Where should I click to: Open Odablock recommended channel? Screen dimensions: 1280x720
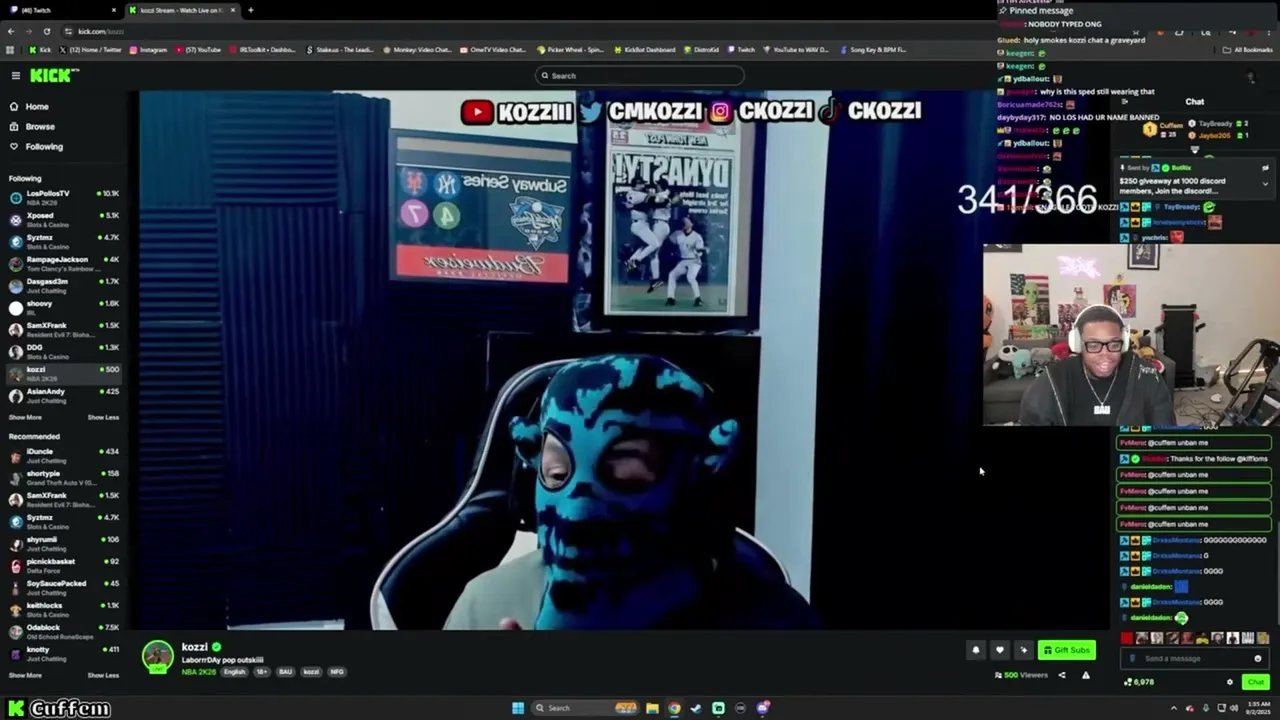coord(64,631)
